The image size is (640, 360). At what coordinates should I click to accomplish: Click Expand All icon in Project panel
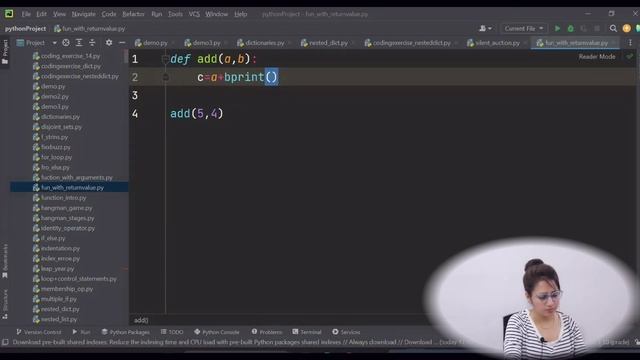[x=79, y=42]
